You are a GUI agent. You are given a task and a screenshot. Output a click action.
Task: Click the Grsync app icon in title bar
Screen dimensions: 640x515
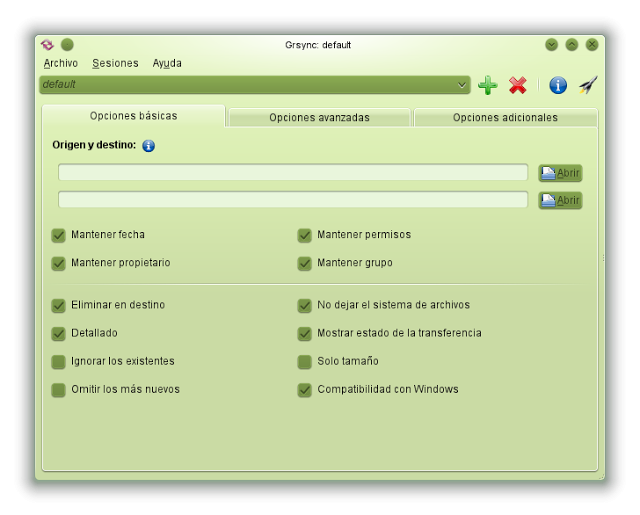pos(47,44)
